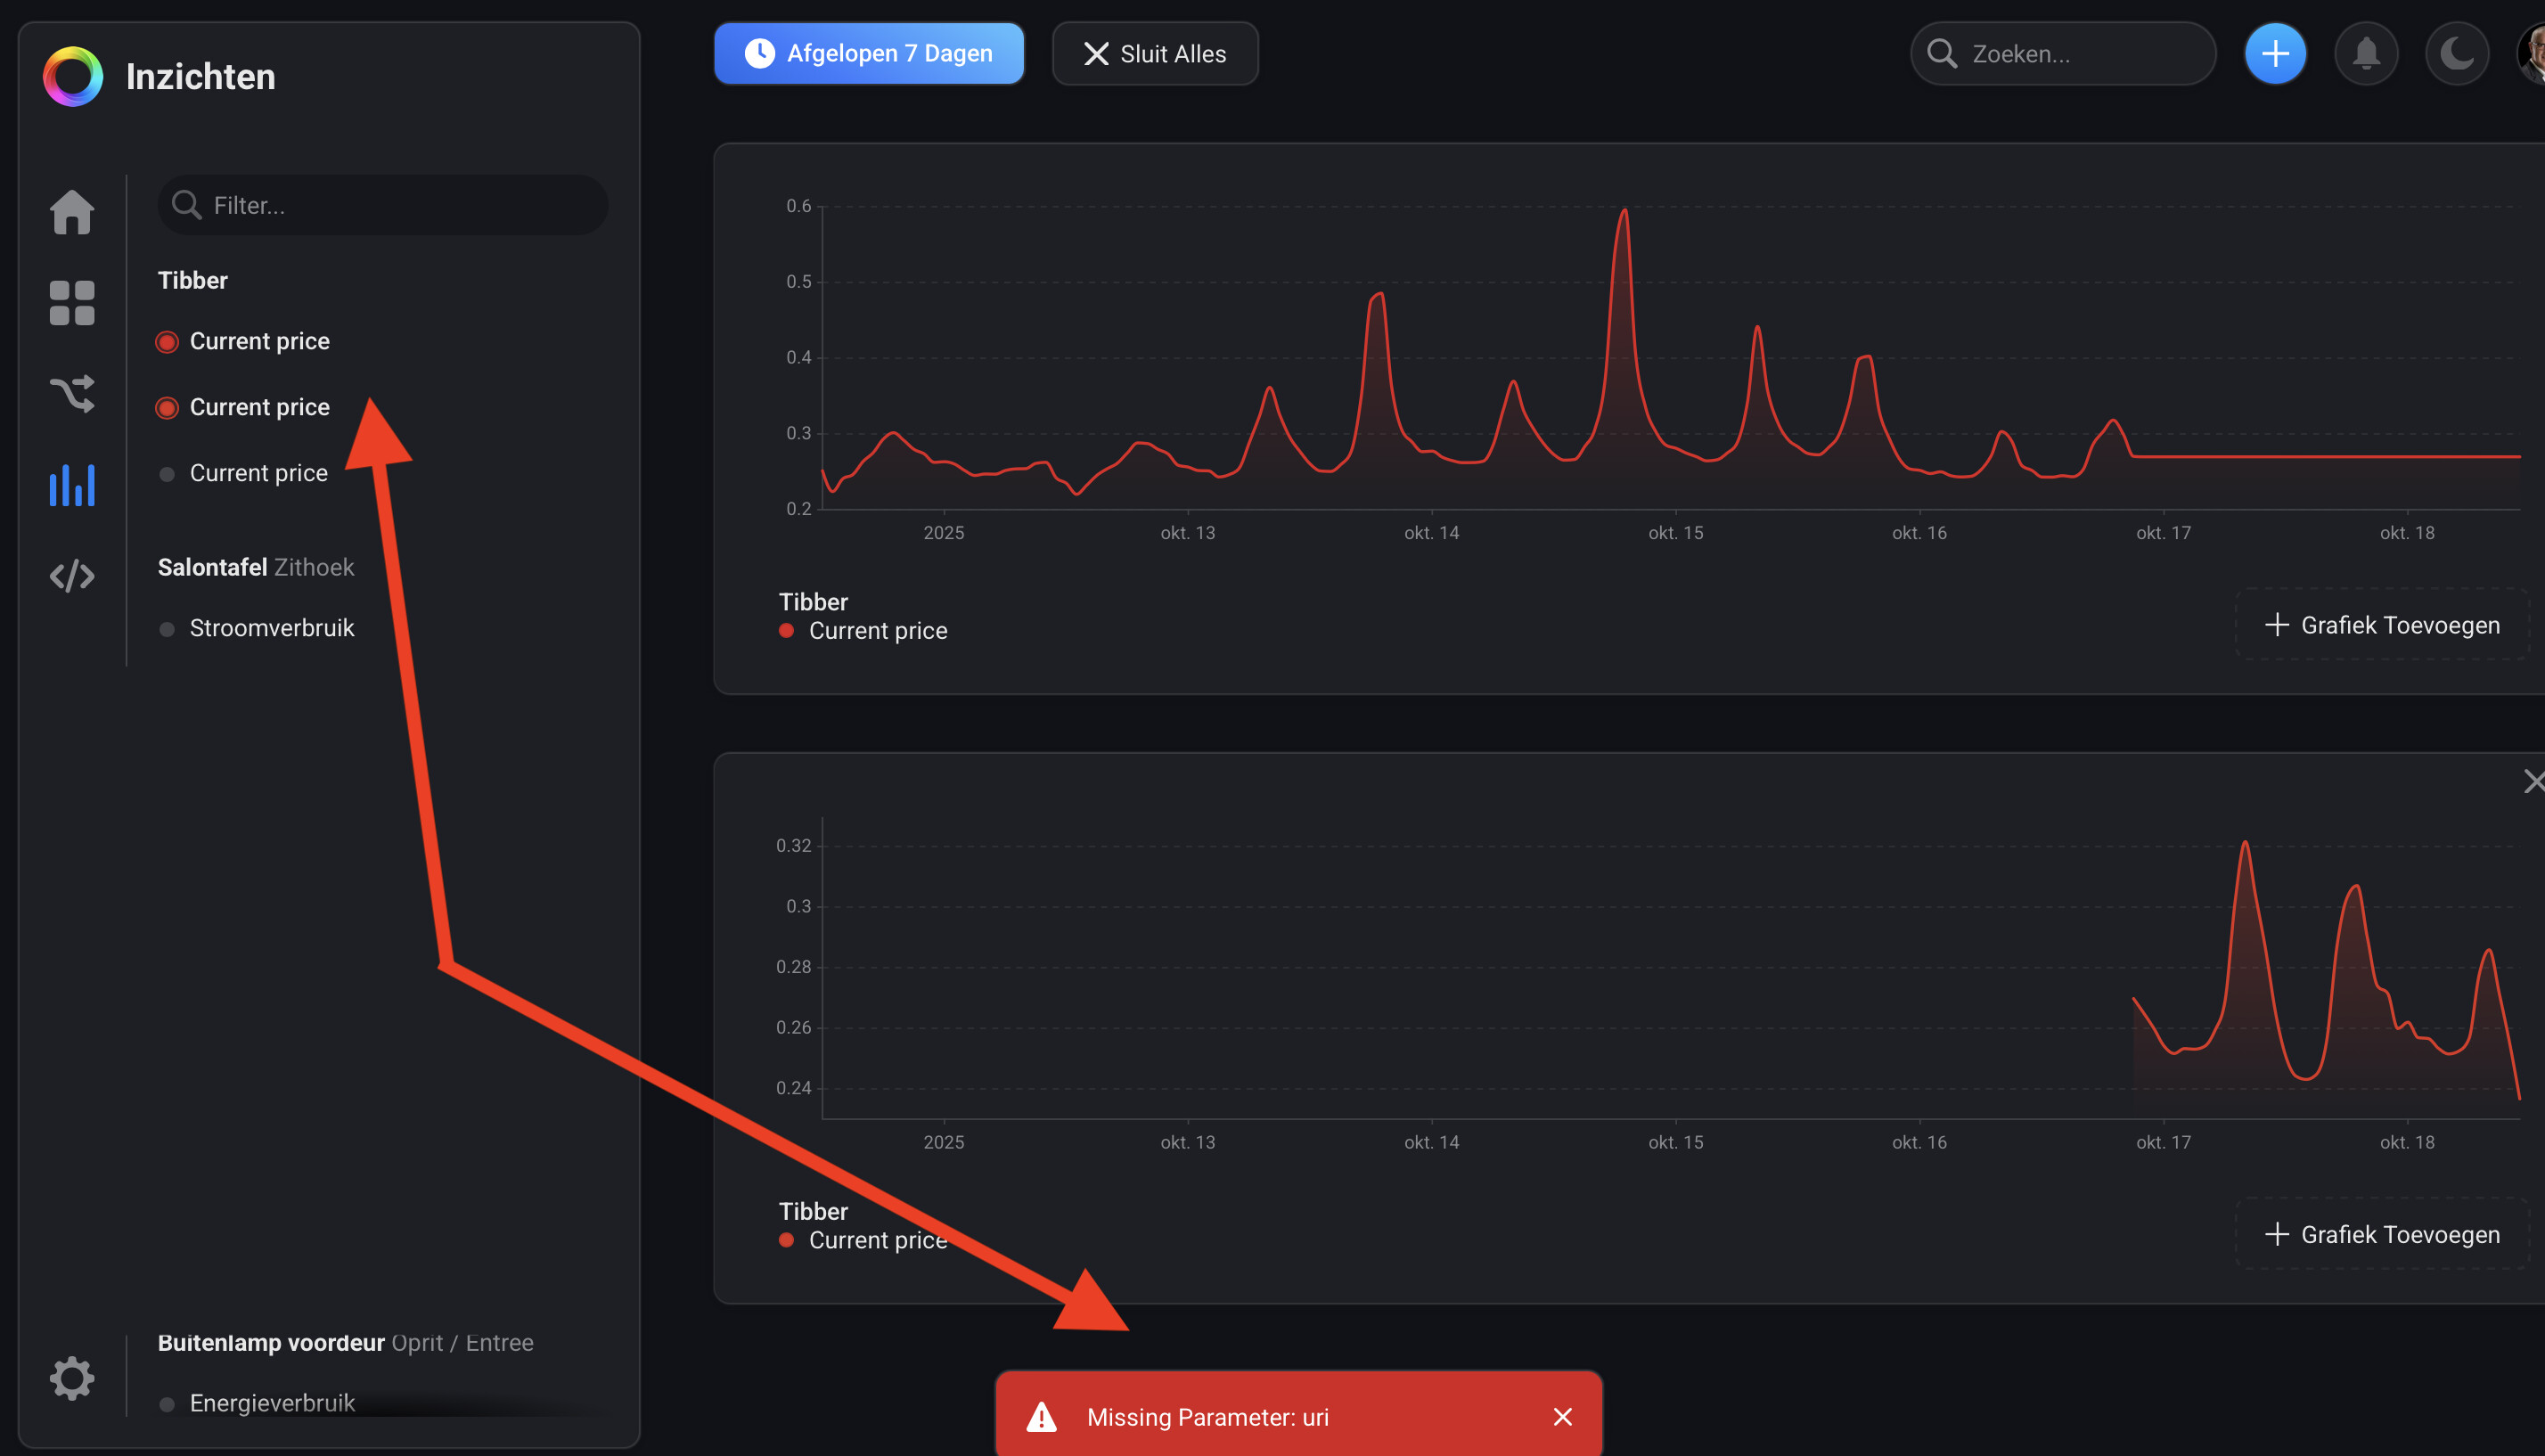Open the Flows shuffle icon

(72, 394)
